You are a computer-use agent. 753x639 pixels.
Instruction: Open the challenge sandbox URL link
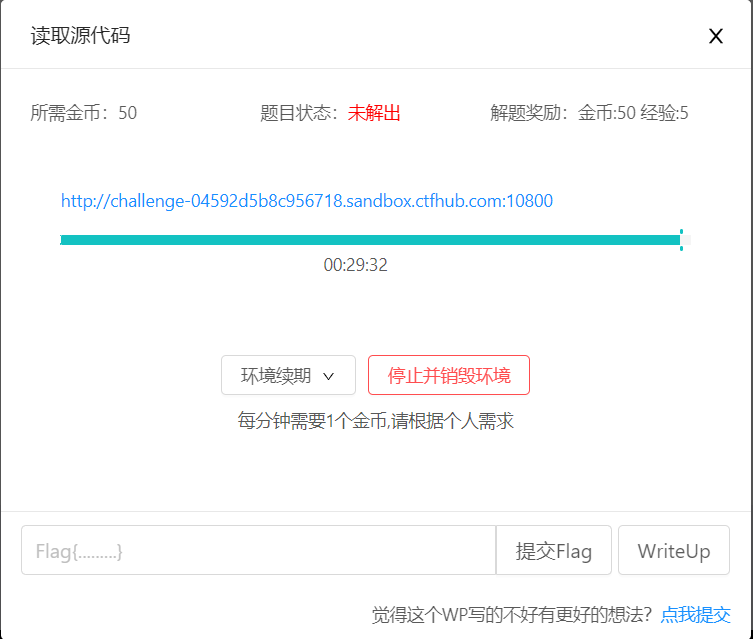pos(306,201)
